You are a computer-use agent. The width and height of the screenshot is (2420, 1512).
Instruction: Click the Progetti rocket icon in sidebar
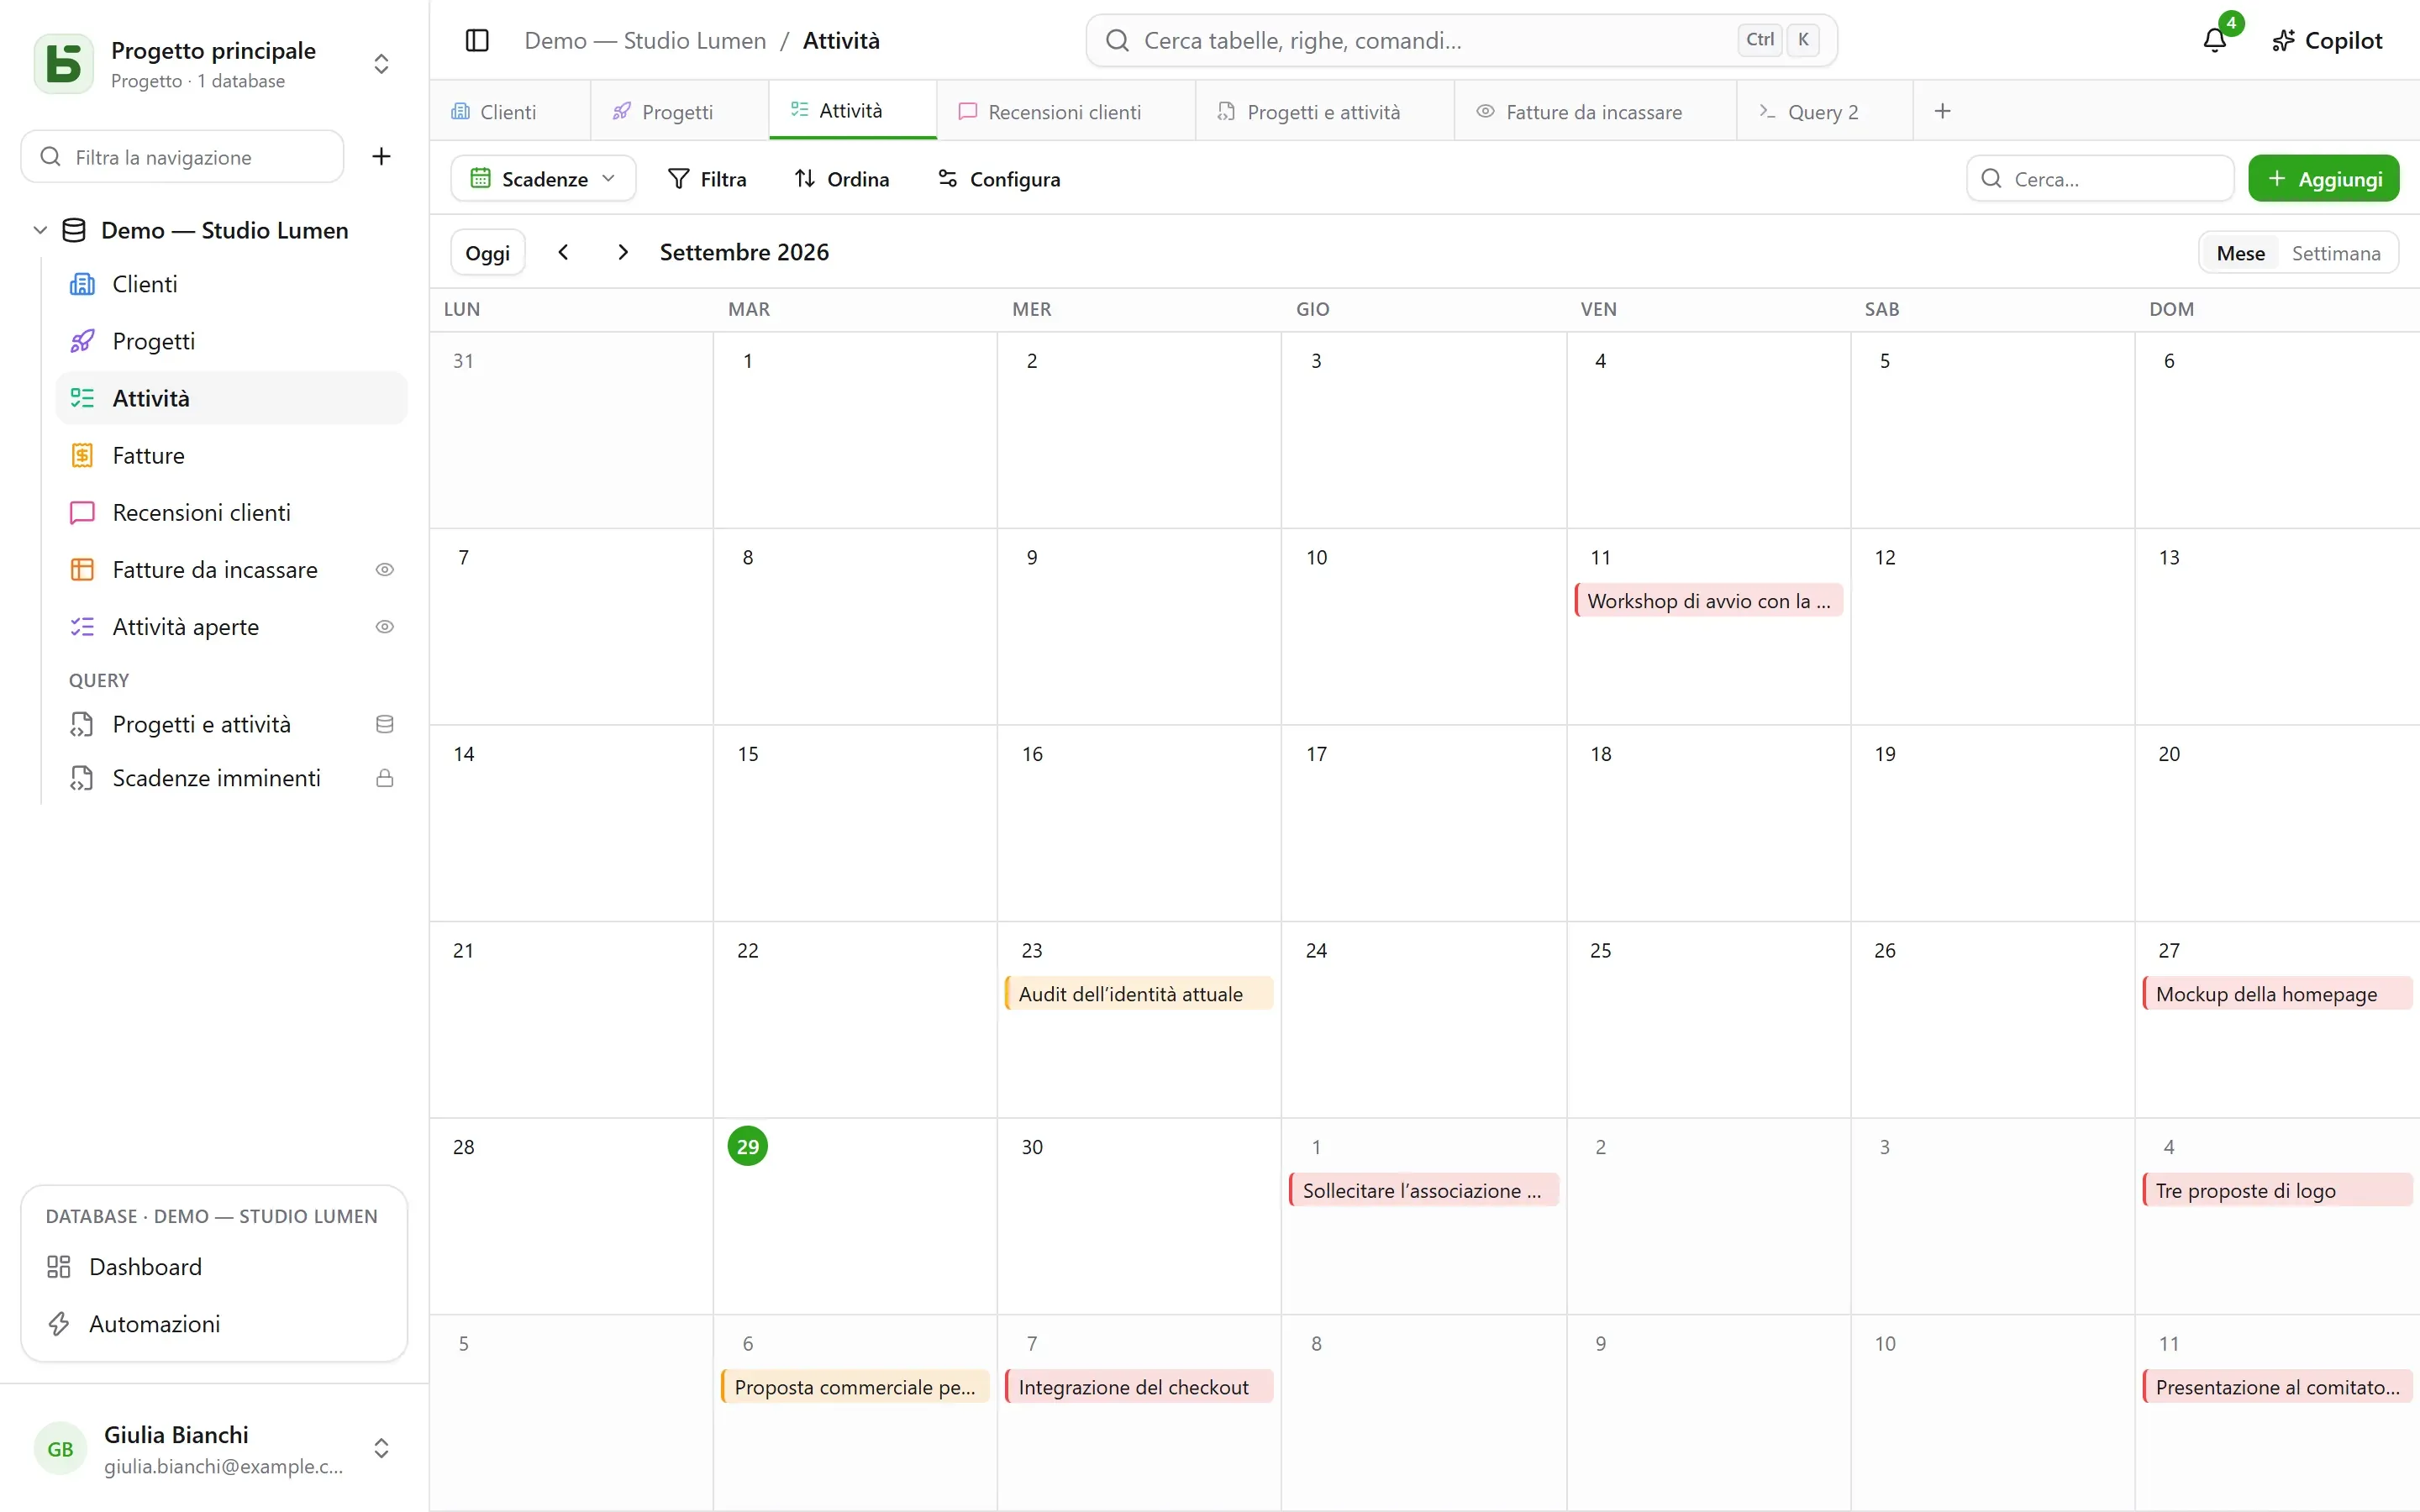click(x=82, y=341)
